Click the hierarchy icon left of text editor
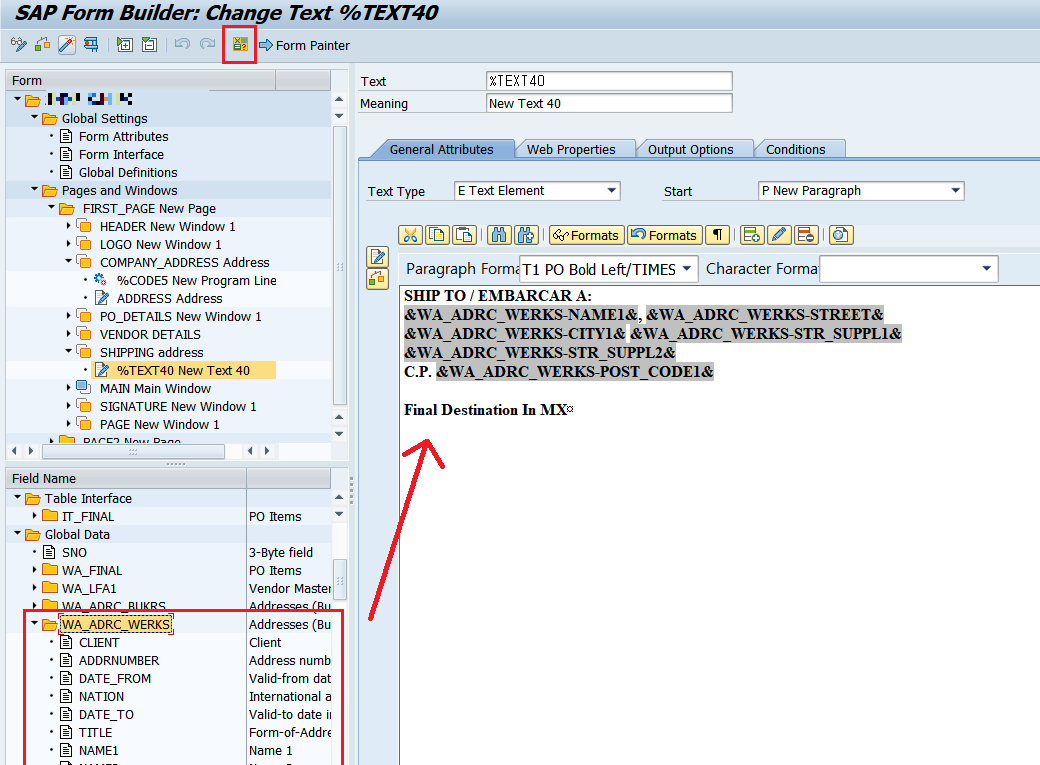This screenshot has height=765, width=1040. (x=377, y=279)
